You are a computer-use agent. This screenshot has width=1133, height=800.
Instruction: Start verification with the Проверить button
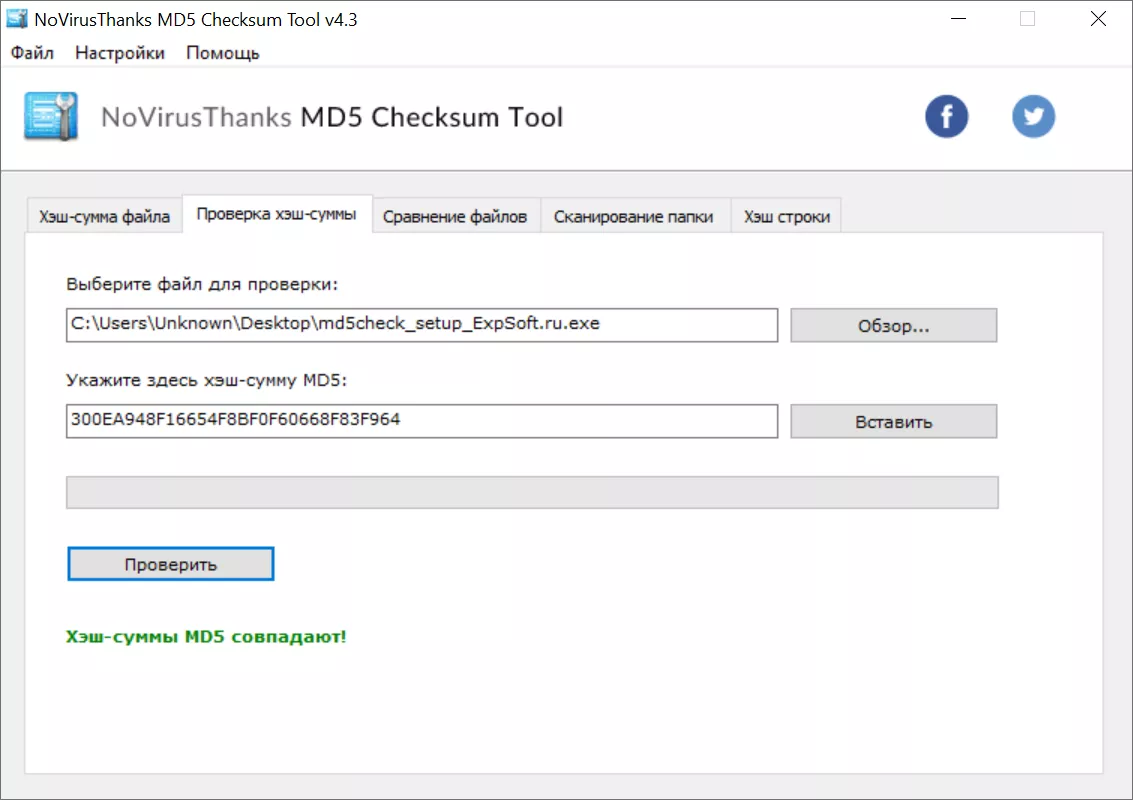tap(171, 564)
